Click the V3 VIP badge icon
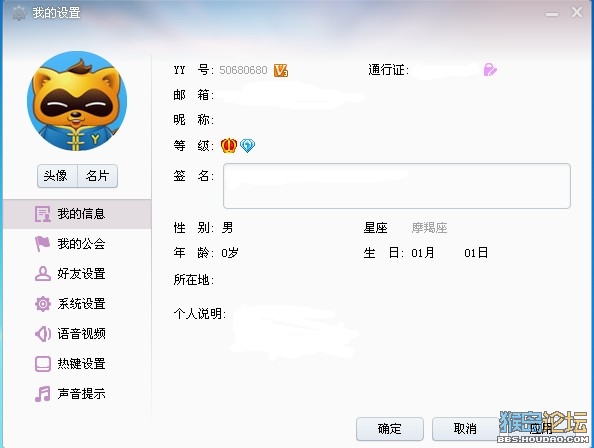 pyautogui.click(x=281, y=70)
